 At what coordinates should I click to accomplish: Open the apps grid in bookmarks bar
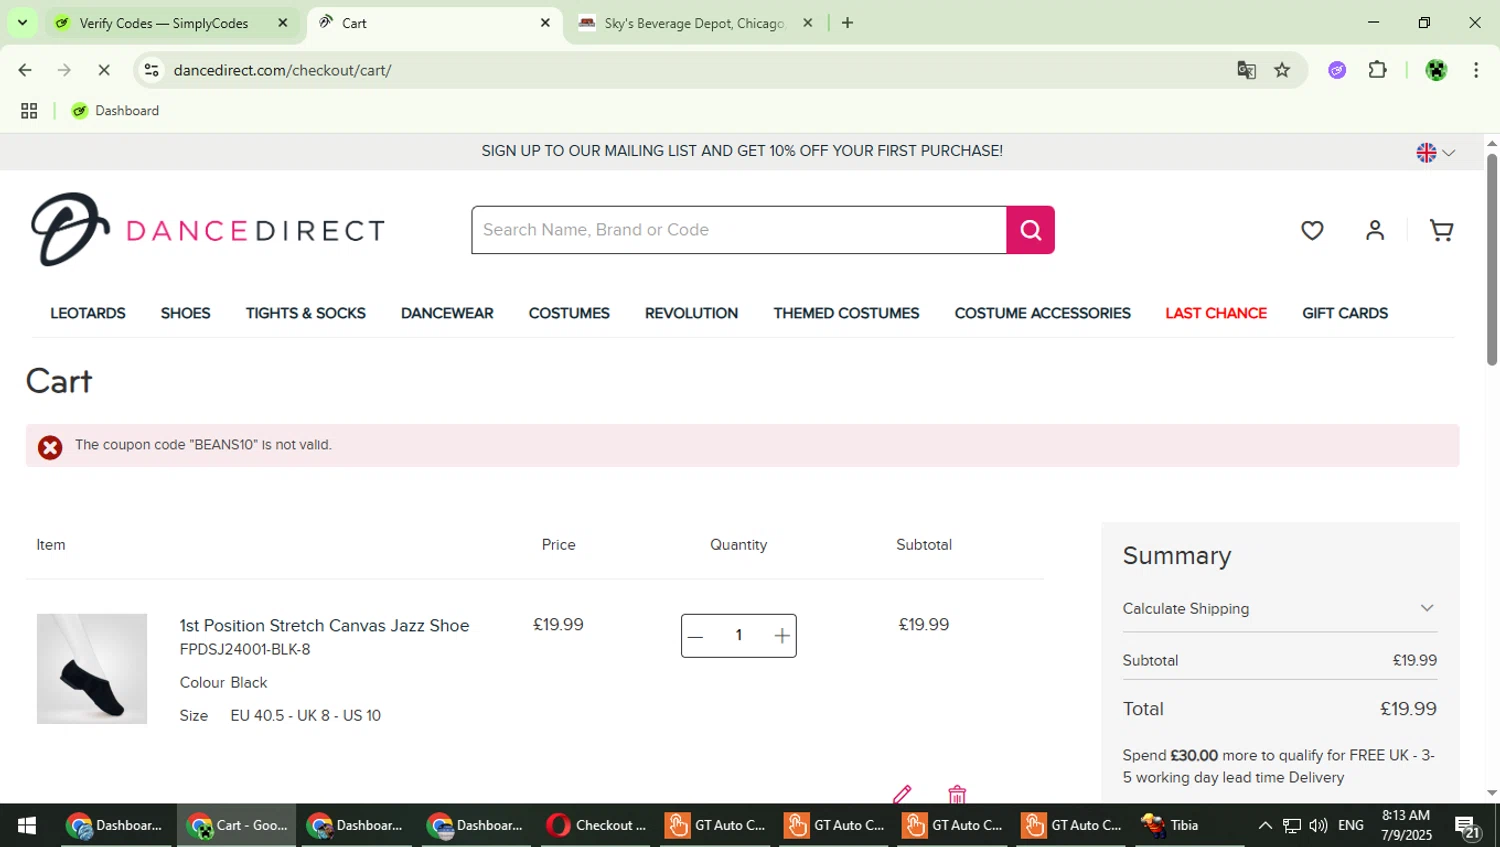pos(29,111)
